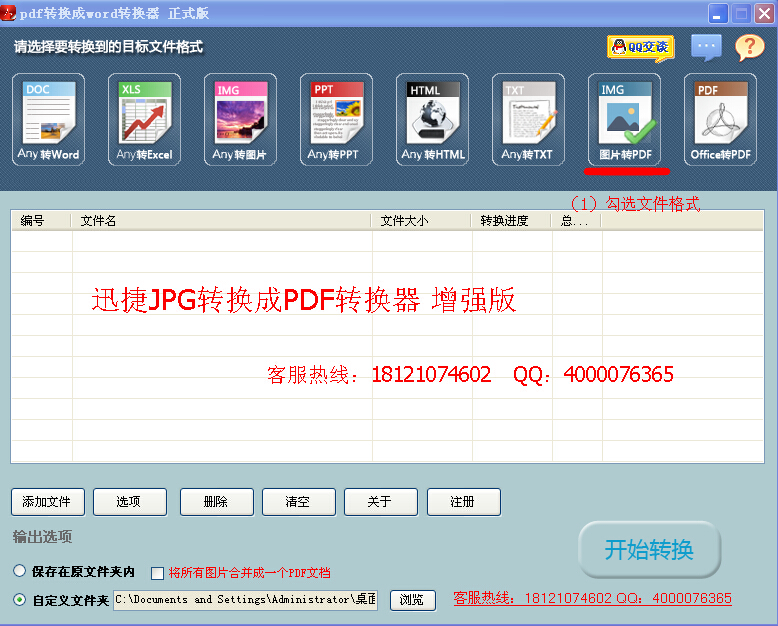Open help via the question mark icon
This screenshot has width=778, height=626.
click(x=750, y=48)
